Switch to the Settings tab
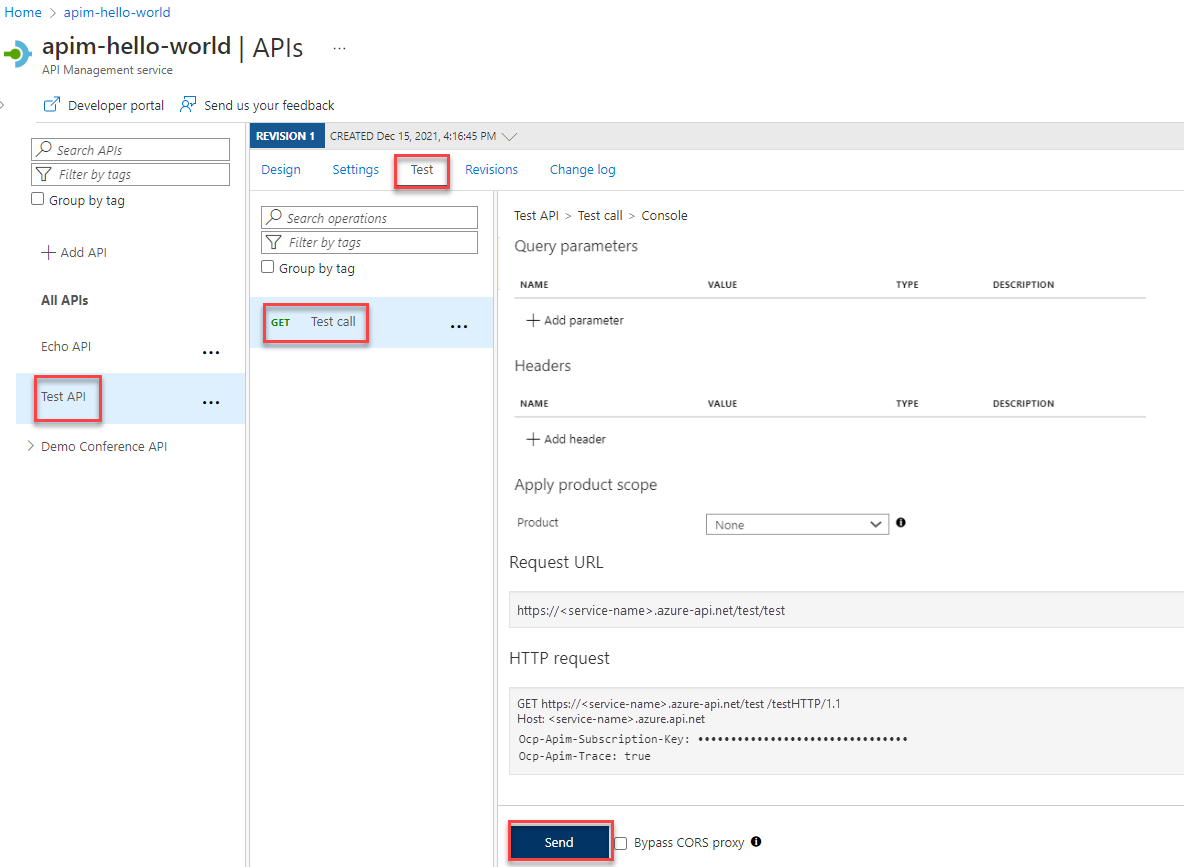1184x867 pixels. coord(354,169)
